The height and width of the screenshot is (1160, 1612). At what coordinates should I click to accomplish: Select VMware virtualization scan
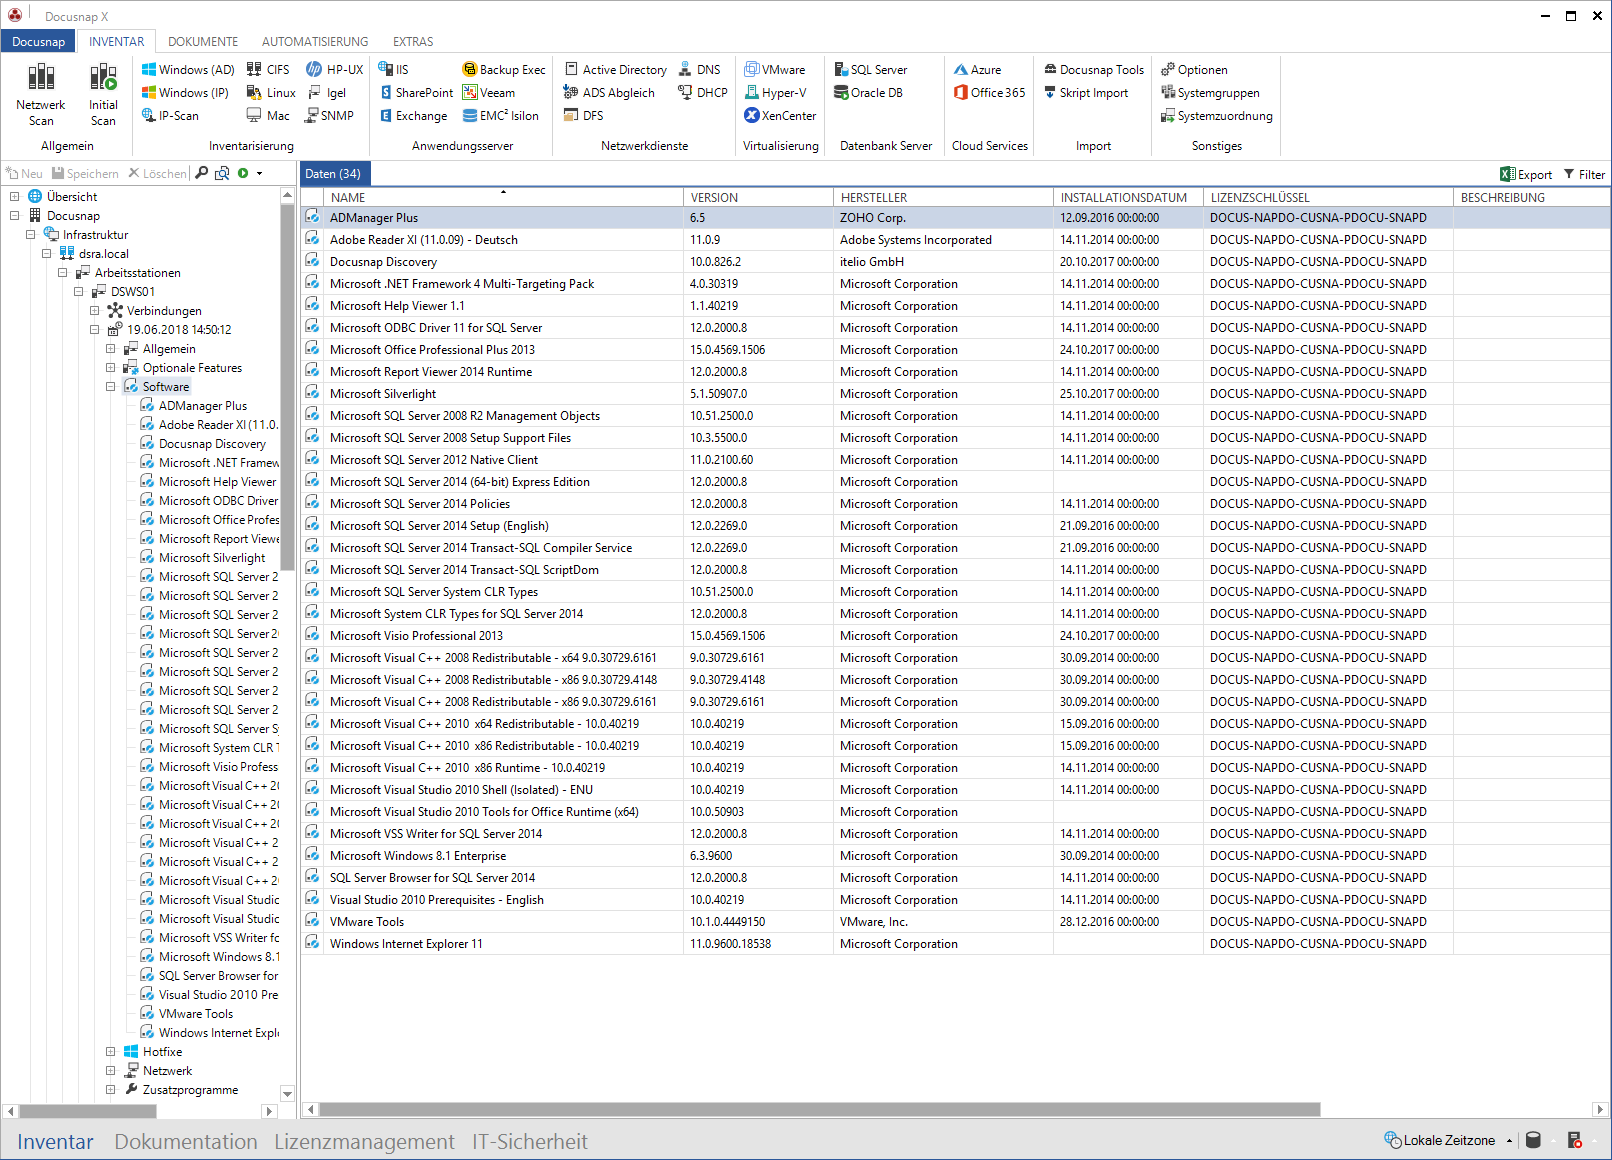coord(775,70)
